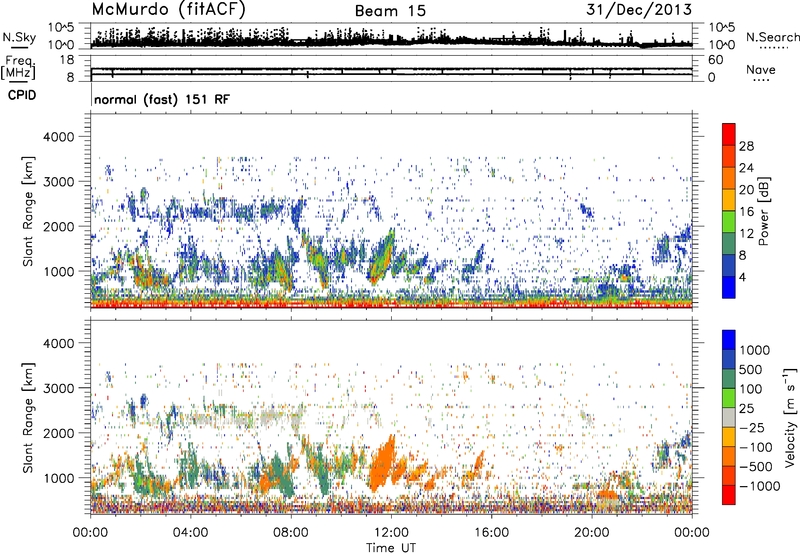Select the Beam 15 label
Screen dimensions: 800x554
tap(390, 11)
